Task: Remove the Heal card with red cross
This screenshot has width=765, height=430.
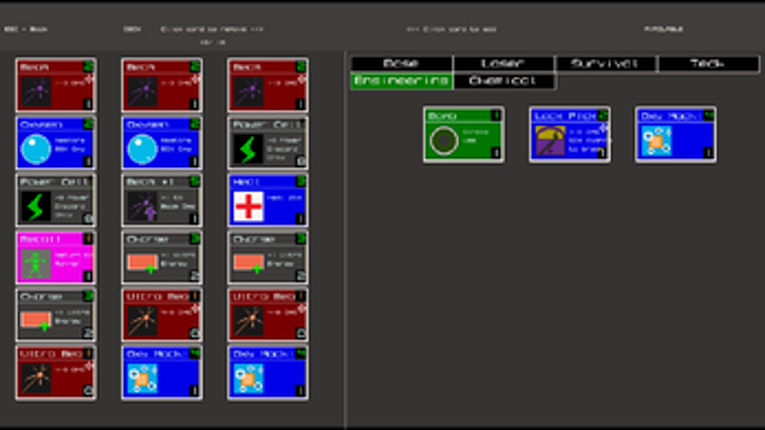Action: click(267, 200)
